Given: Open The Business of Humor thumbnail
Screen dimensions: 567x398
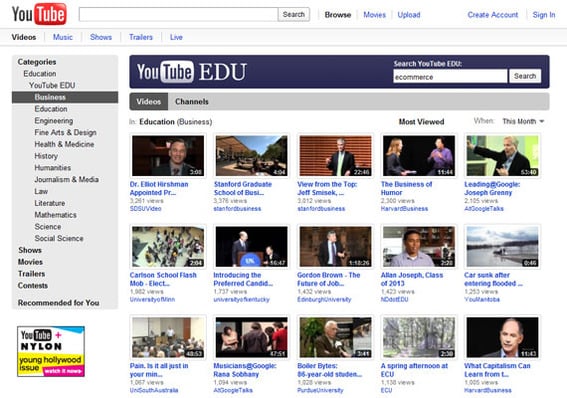Looking at the screenshot, I should pyautogui.click(x=419, y=156).
